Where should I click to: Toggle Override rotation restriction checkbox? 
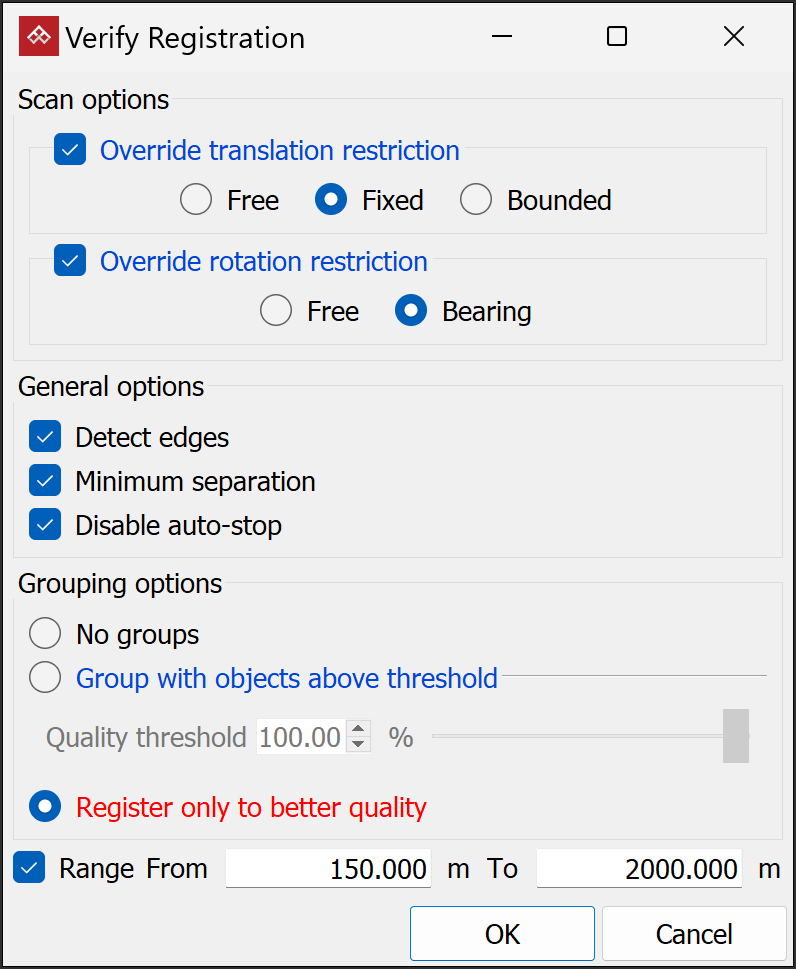(x=70, y=262)
